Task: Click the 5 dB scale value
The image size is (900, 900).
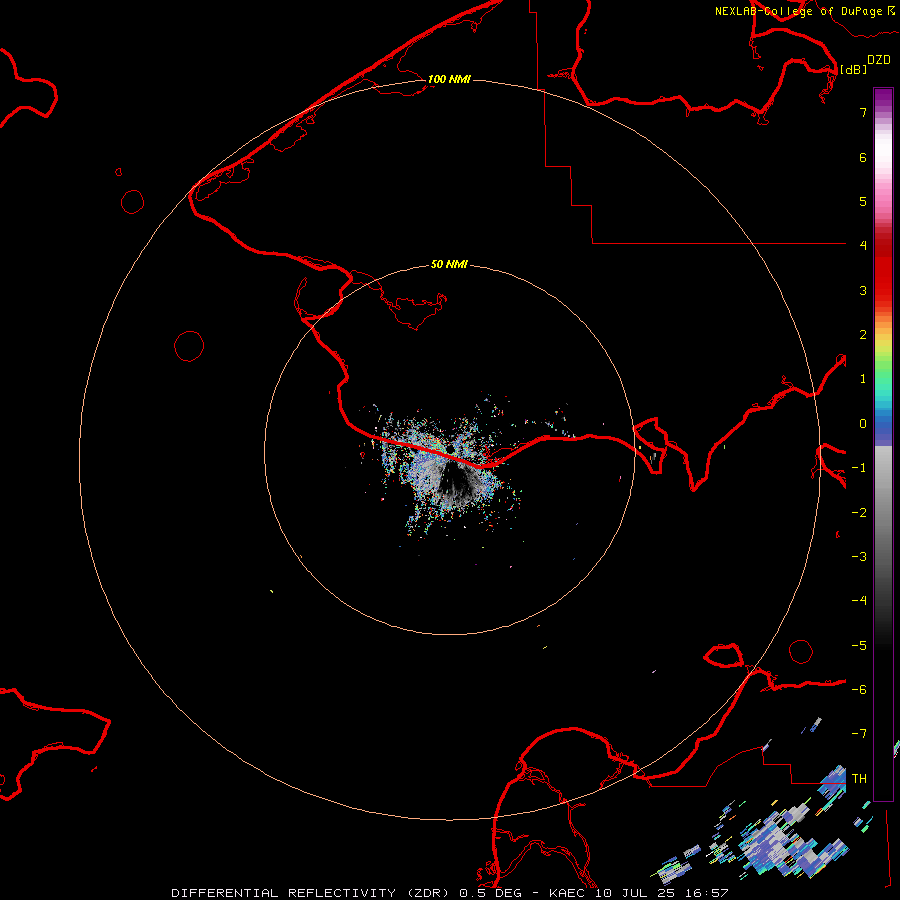Action: 863,201
